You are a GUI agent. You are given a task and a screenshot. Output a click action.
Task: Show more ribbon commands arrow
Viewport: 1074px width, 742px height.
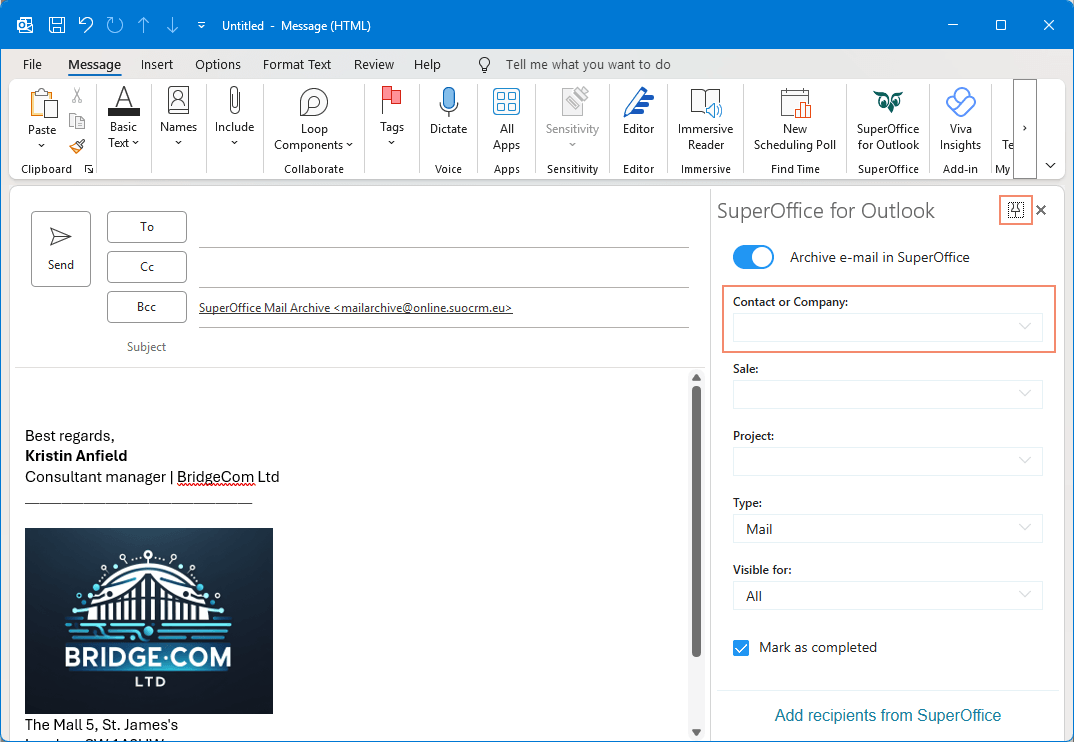[1025, 128]
